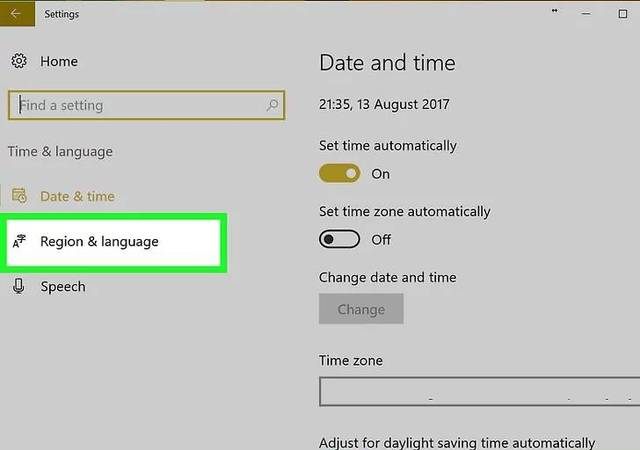Image resolution: width=640 pixels, height=450 pixels.
Task: Disable the Set time automatically switch
Action: click(x=340, y=174)
